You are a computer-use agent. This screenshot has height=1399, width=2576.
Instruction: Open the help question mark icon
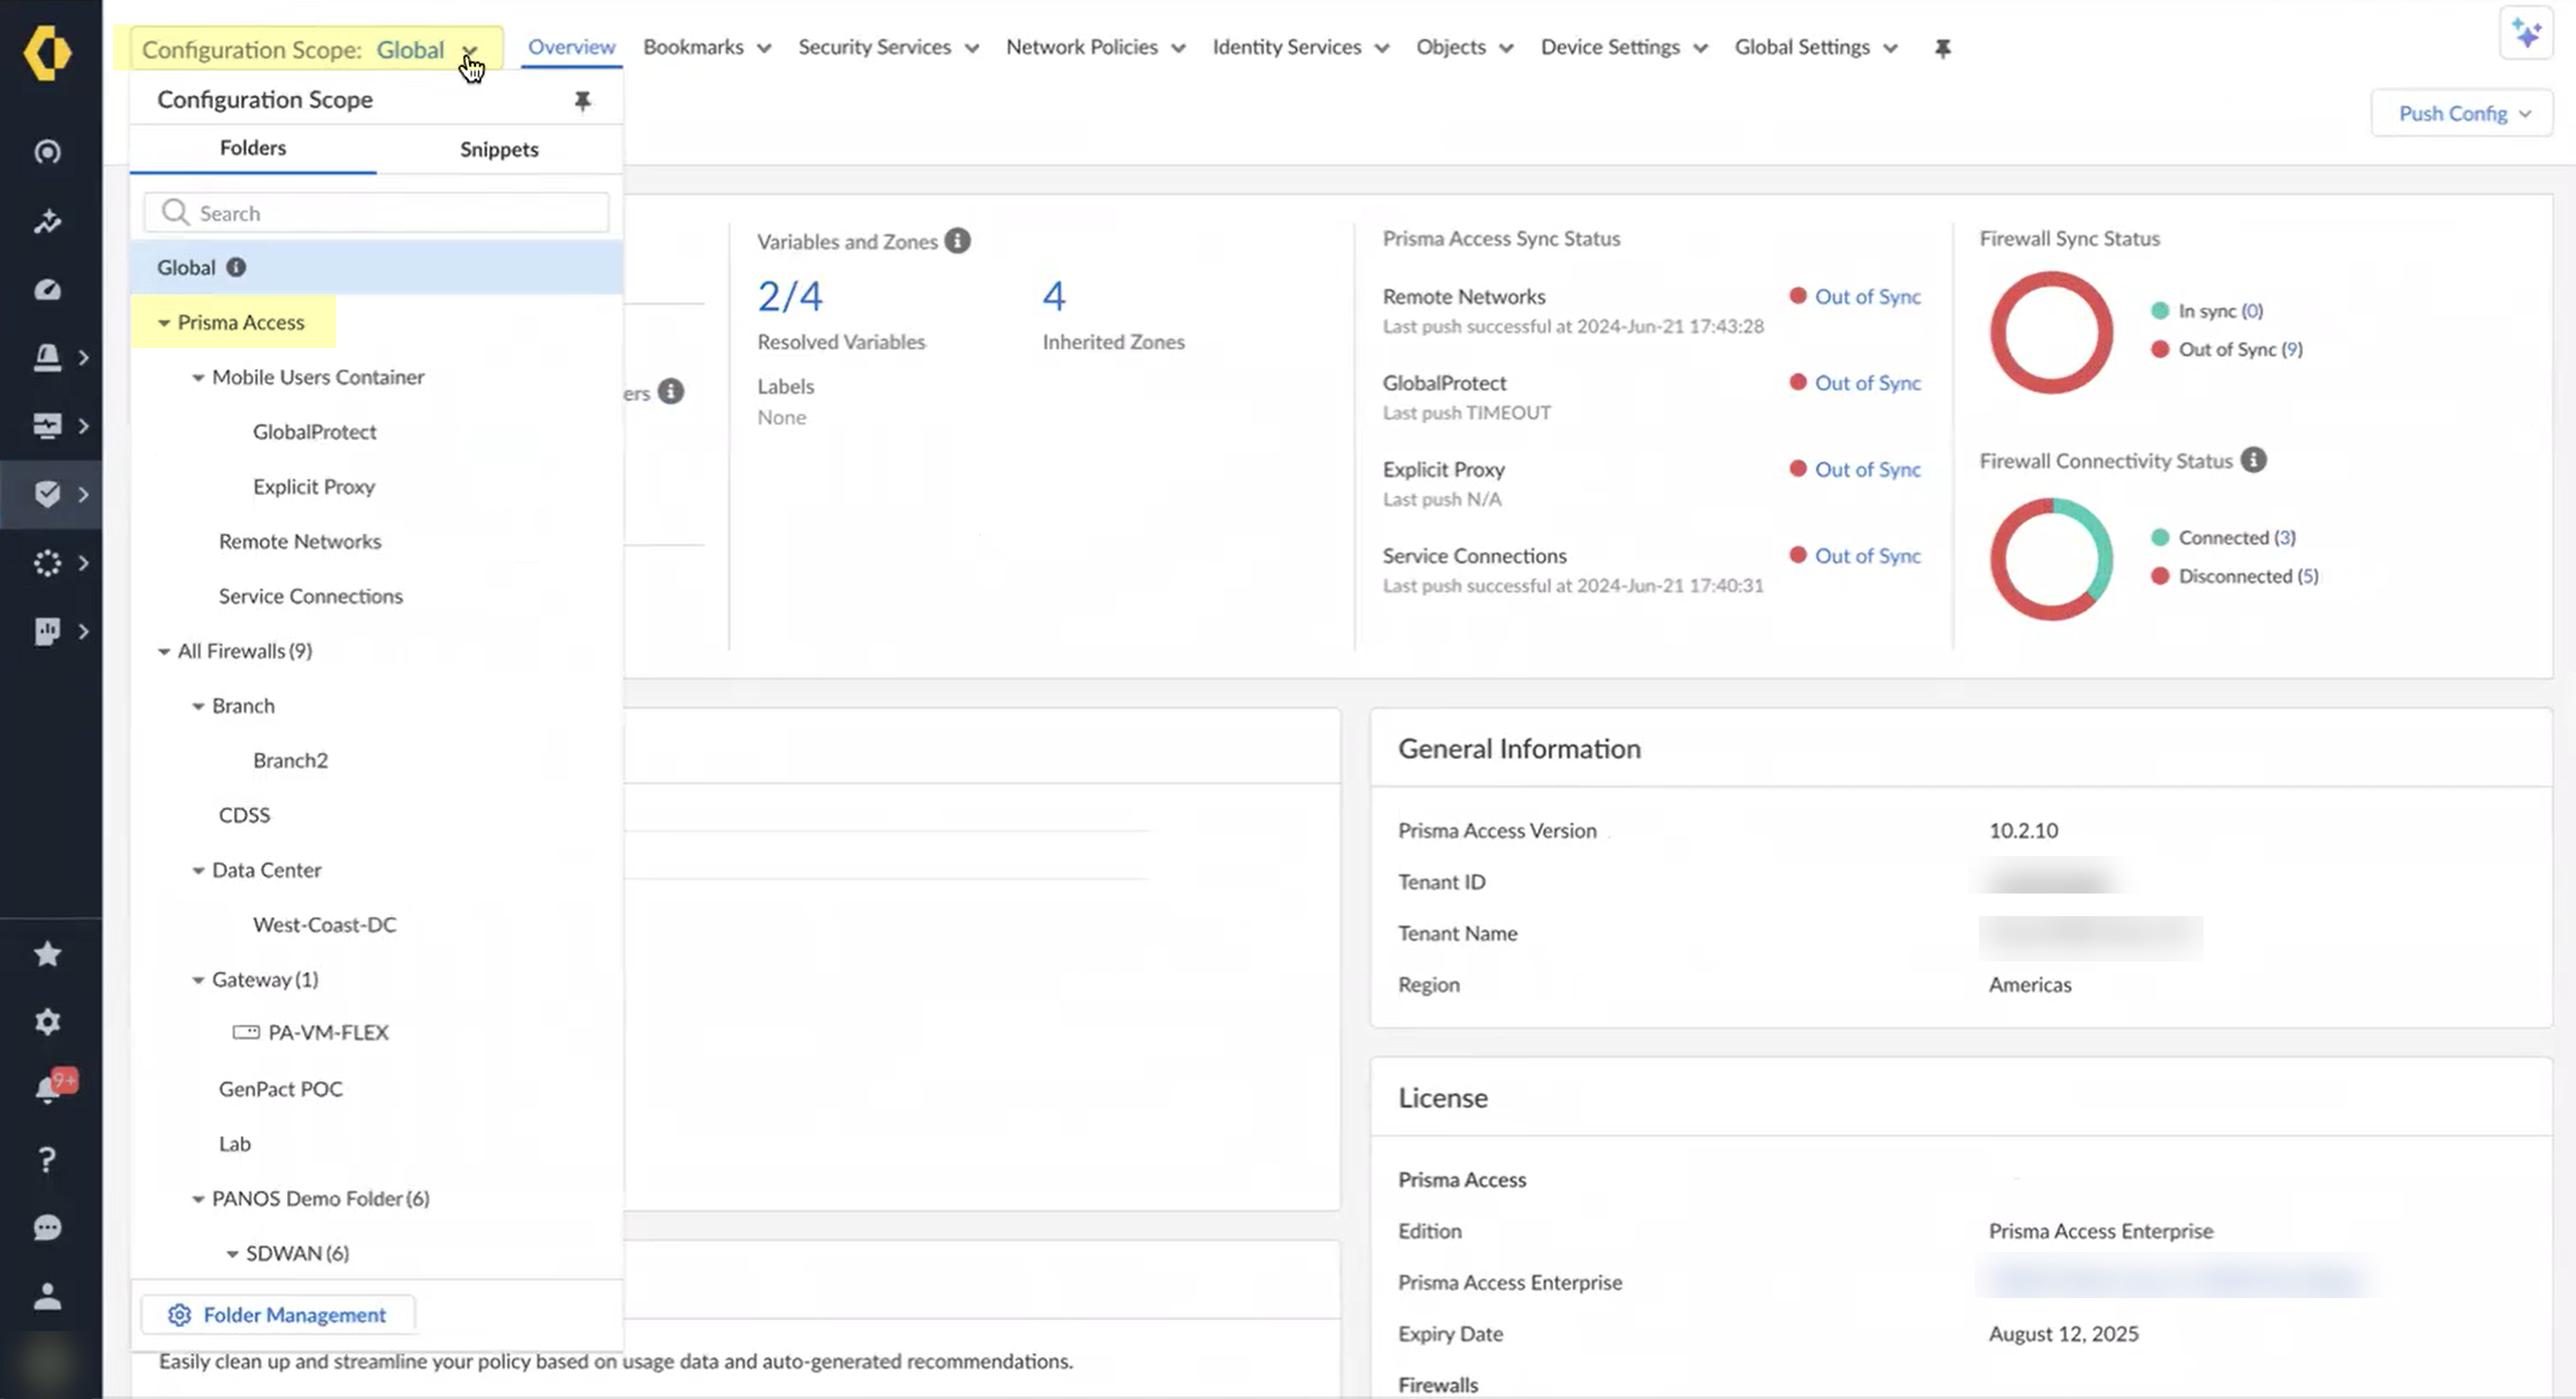[47, 1159]
